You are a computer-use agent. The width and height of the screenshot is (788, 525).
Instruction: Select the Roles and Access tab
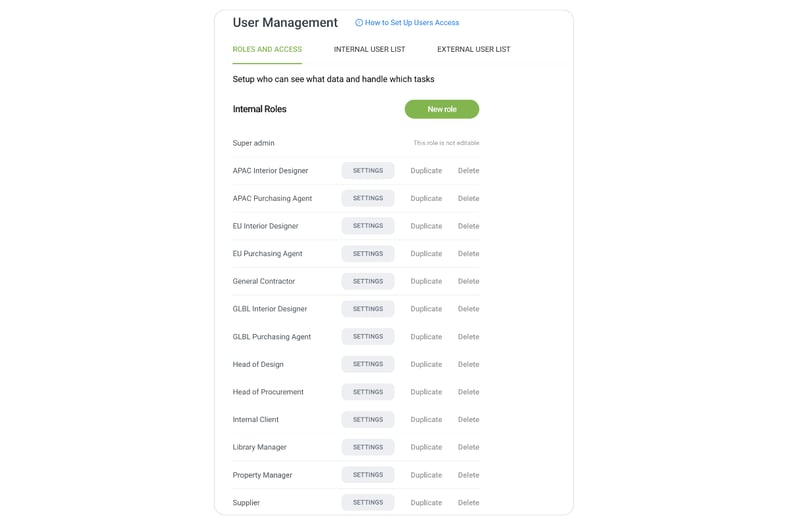coord(267,49)
